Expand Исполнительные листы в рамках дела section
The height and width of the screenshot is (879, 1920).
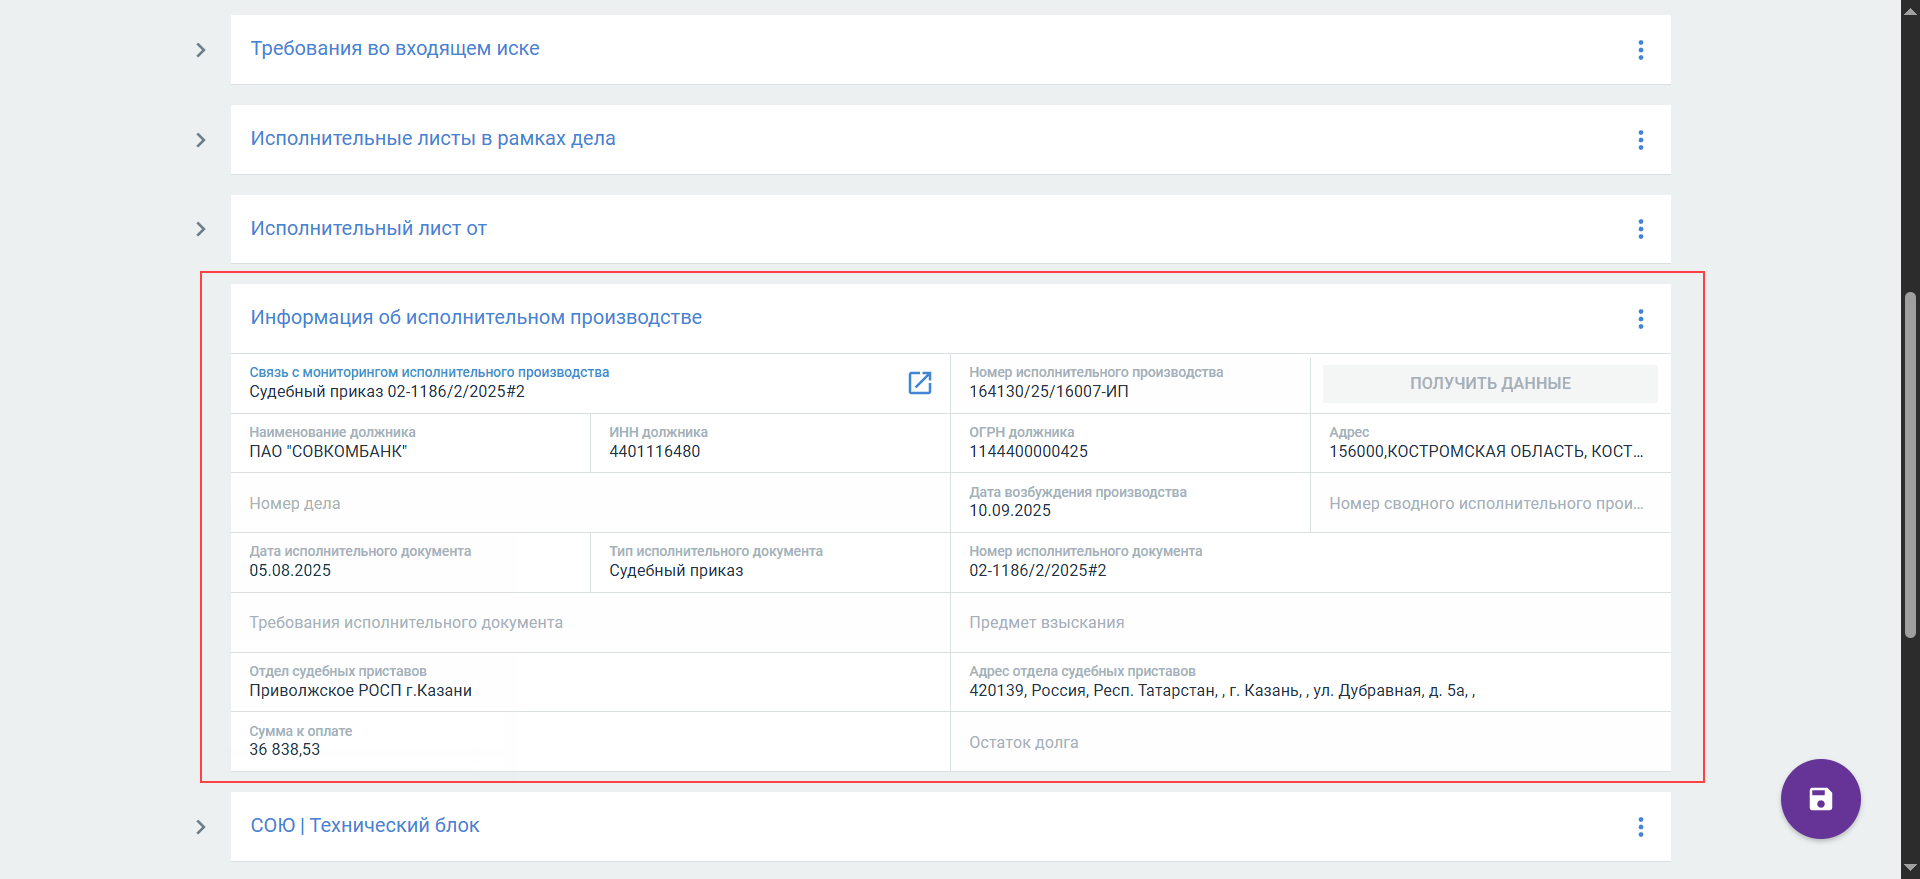point(201,140)
